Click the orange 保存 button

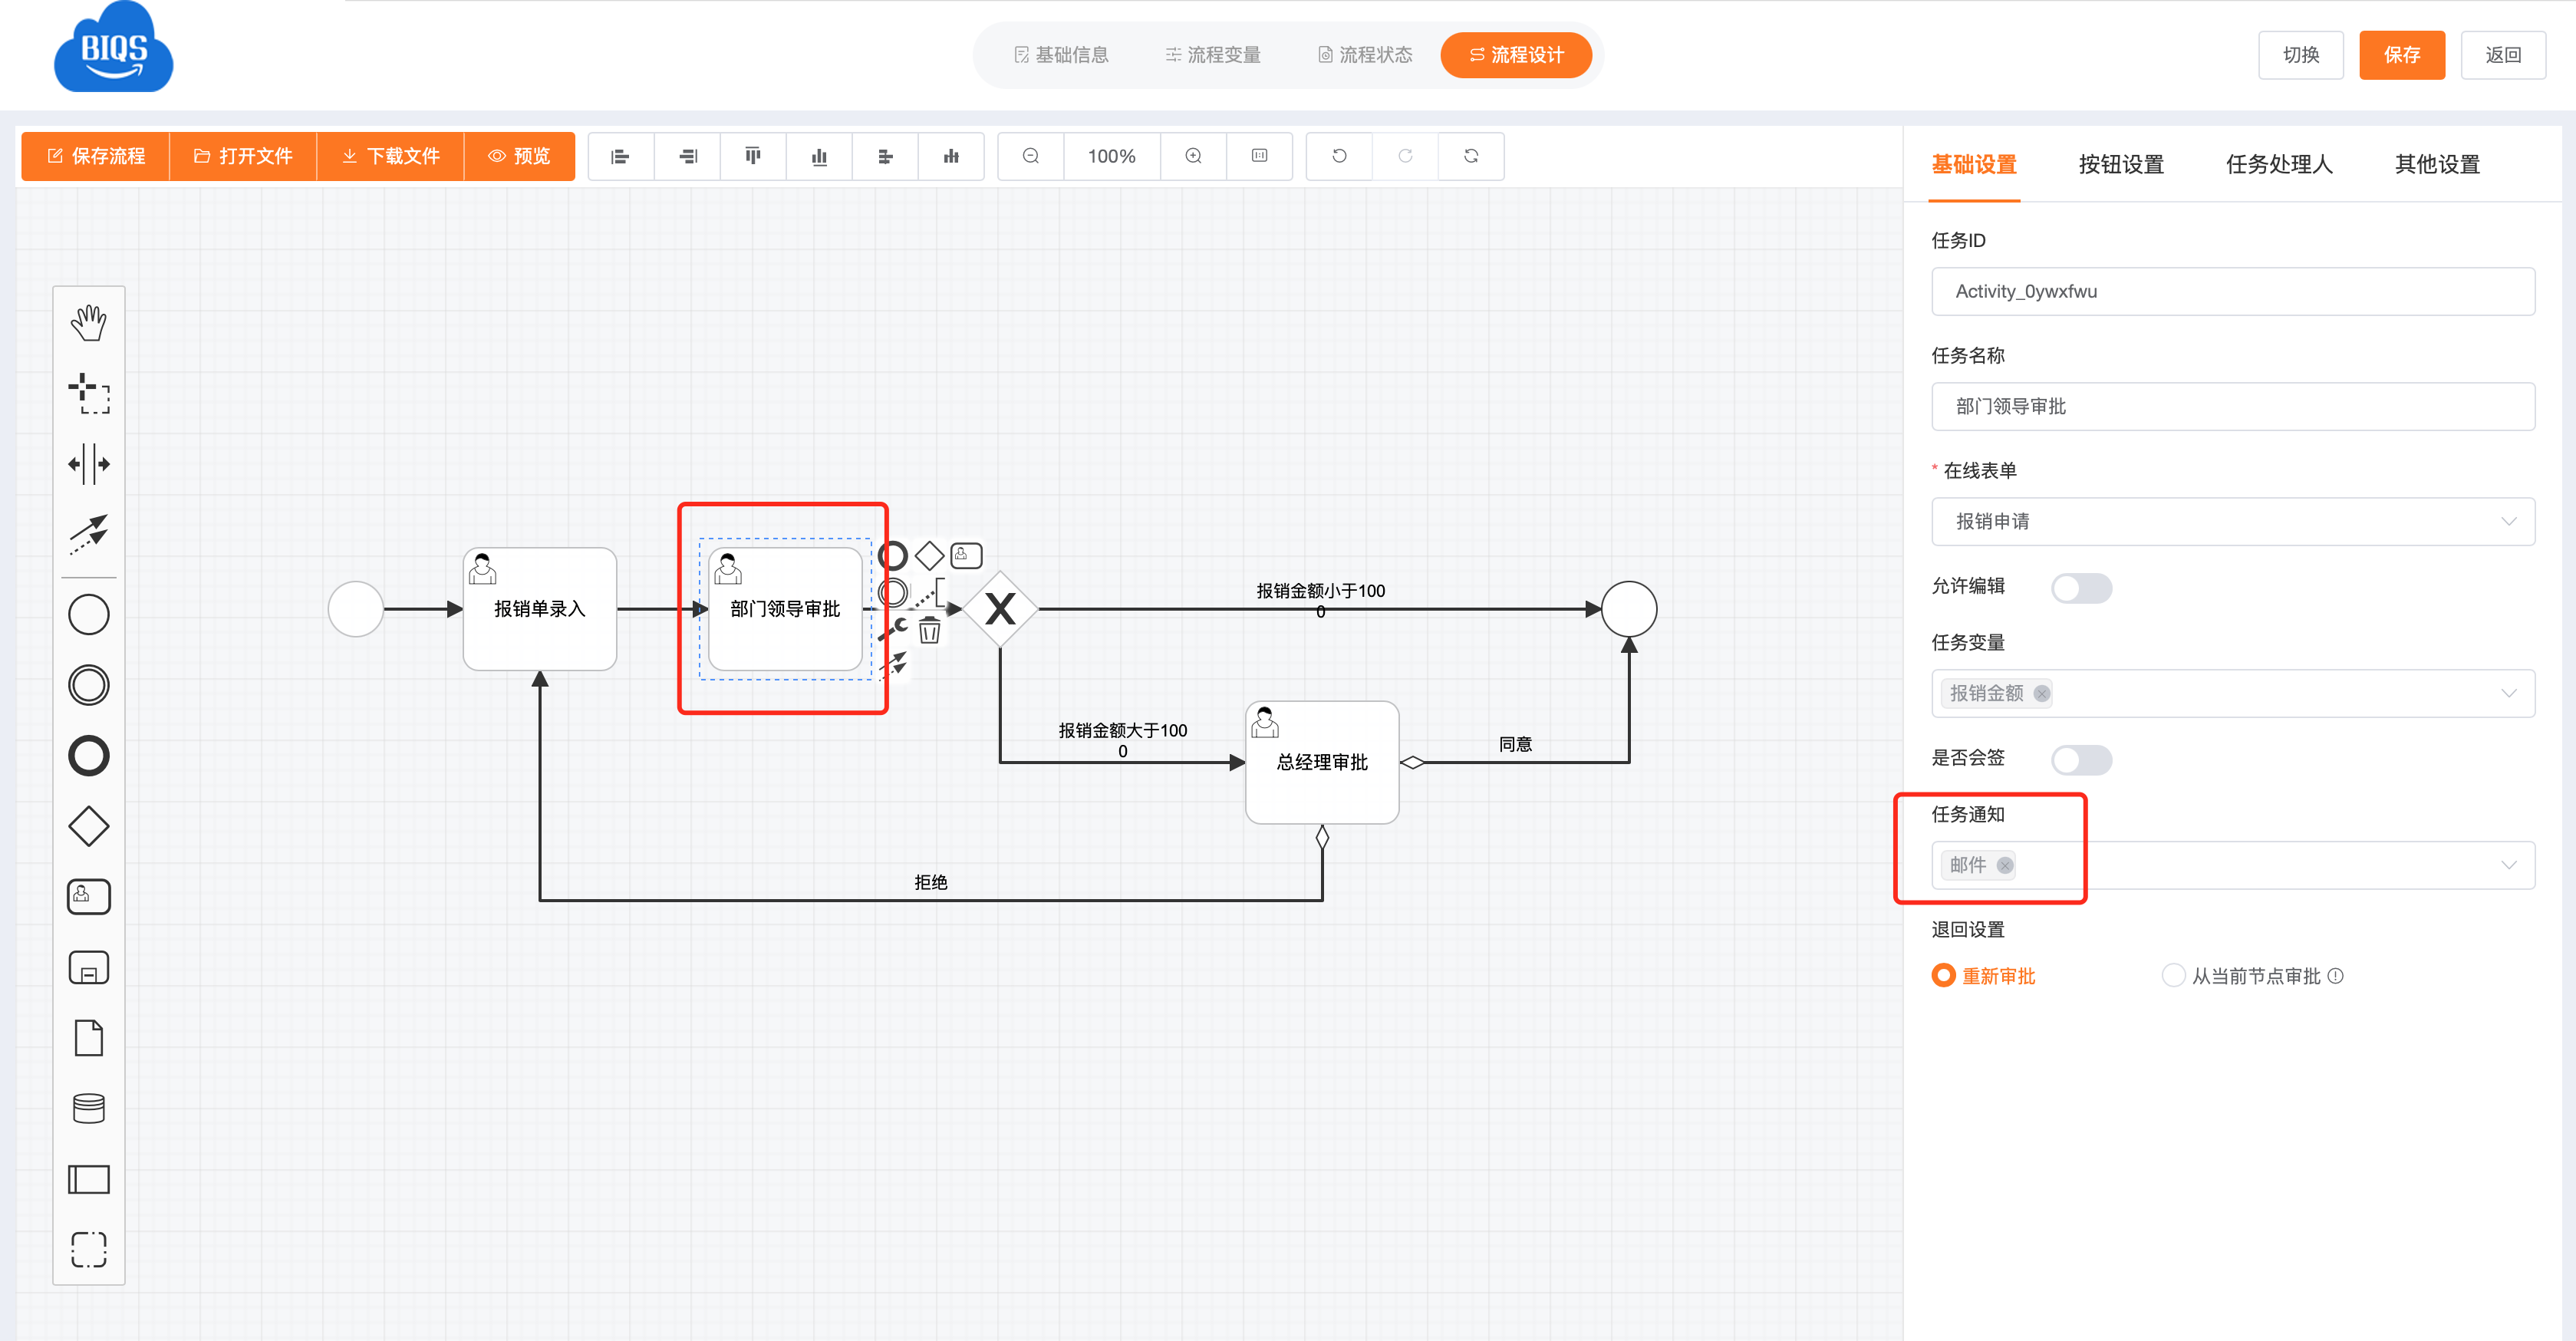(x=2401, y=55)
